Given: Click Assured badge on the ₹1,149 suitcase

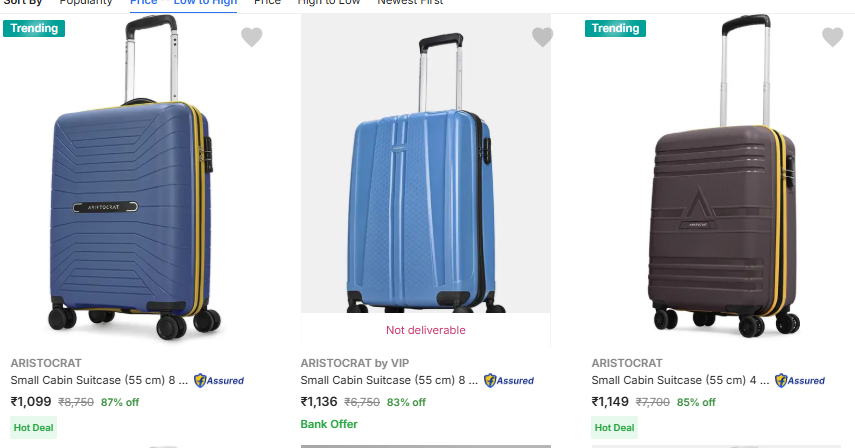Looking at the screenshot, I should (x=800, y=380).
